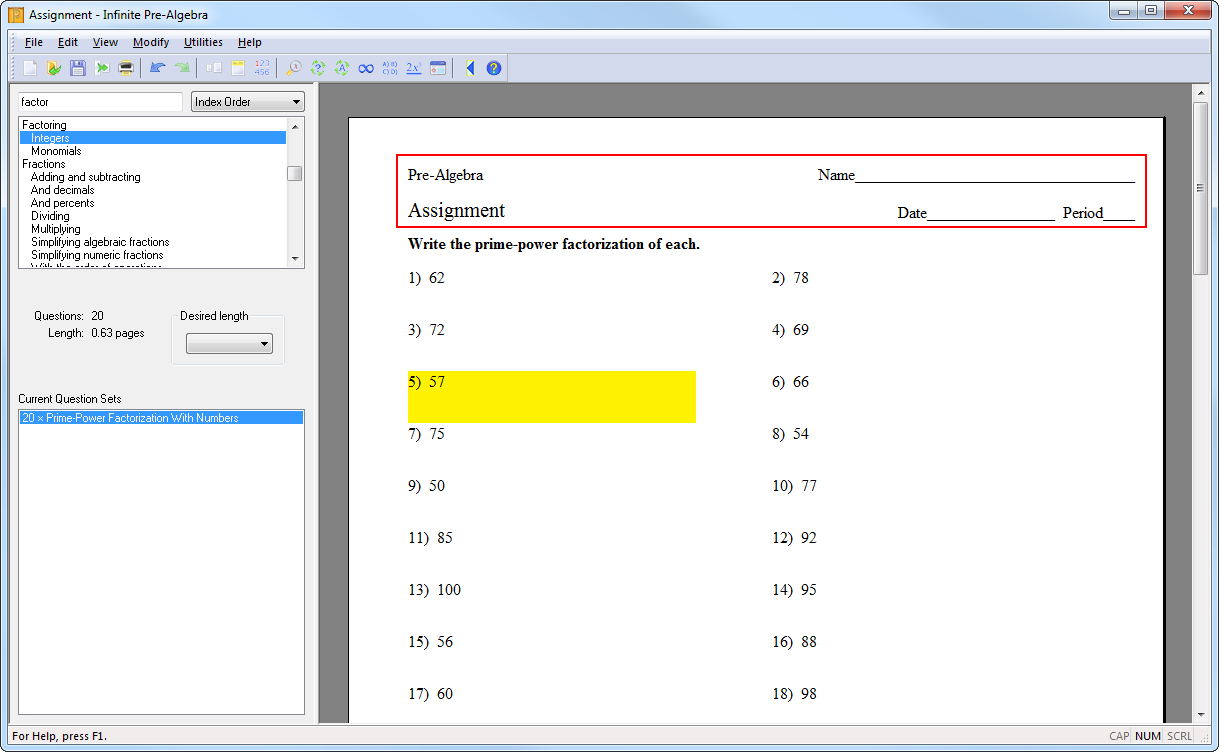Open the Desired length dropdown
The height and width of the screenshot is (752, 1219).
(x=229, y=344)
